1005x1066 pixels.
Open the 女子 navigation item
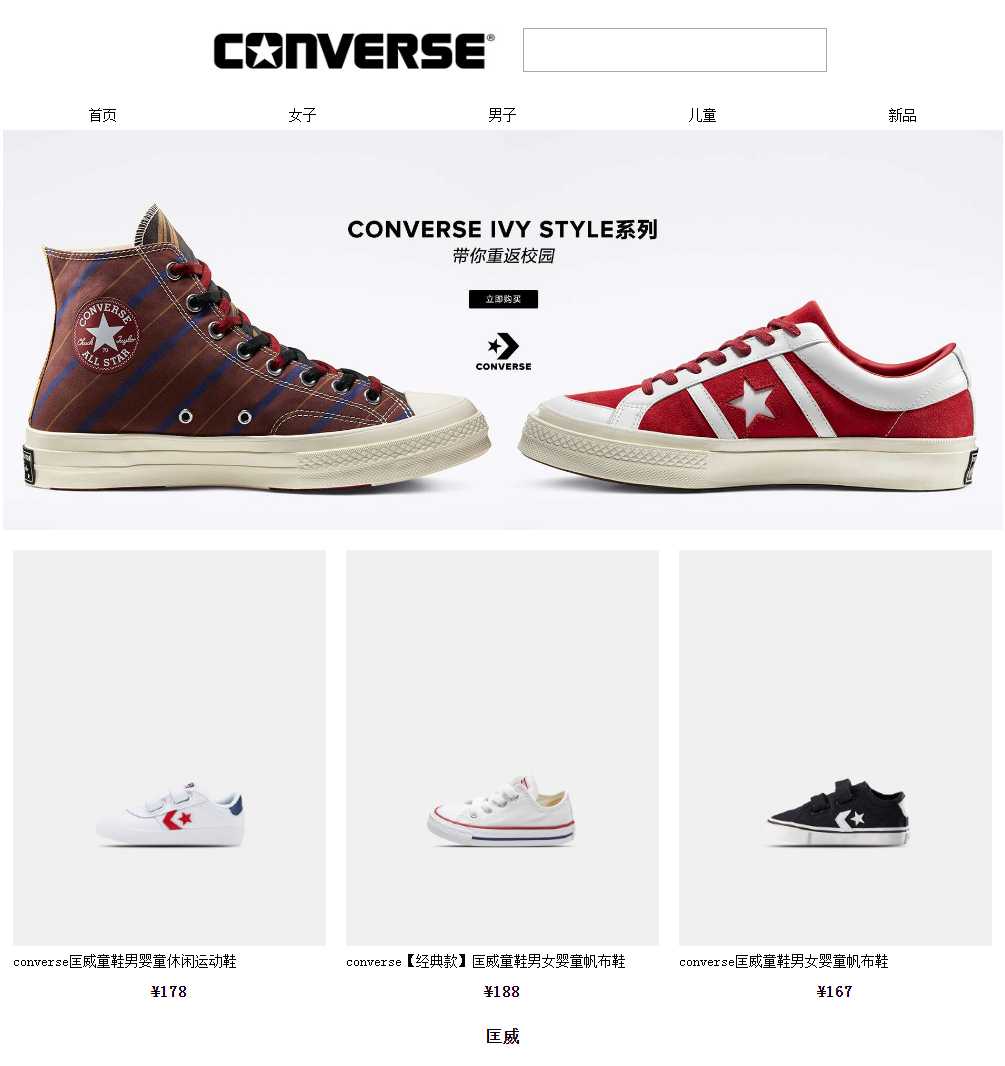pos(303,115)
